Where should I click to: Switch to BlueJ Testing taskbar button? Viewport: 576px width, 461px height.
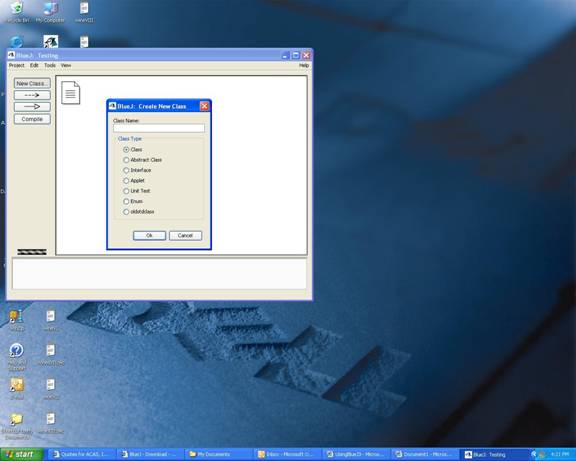493,454
